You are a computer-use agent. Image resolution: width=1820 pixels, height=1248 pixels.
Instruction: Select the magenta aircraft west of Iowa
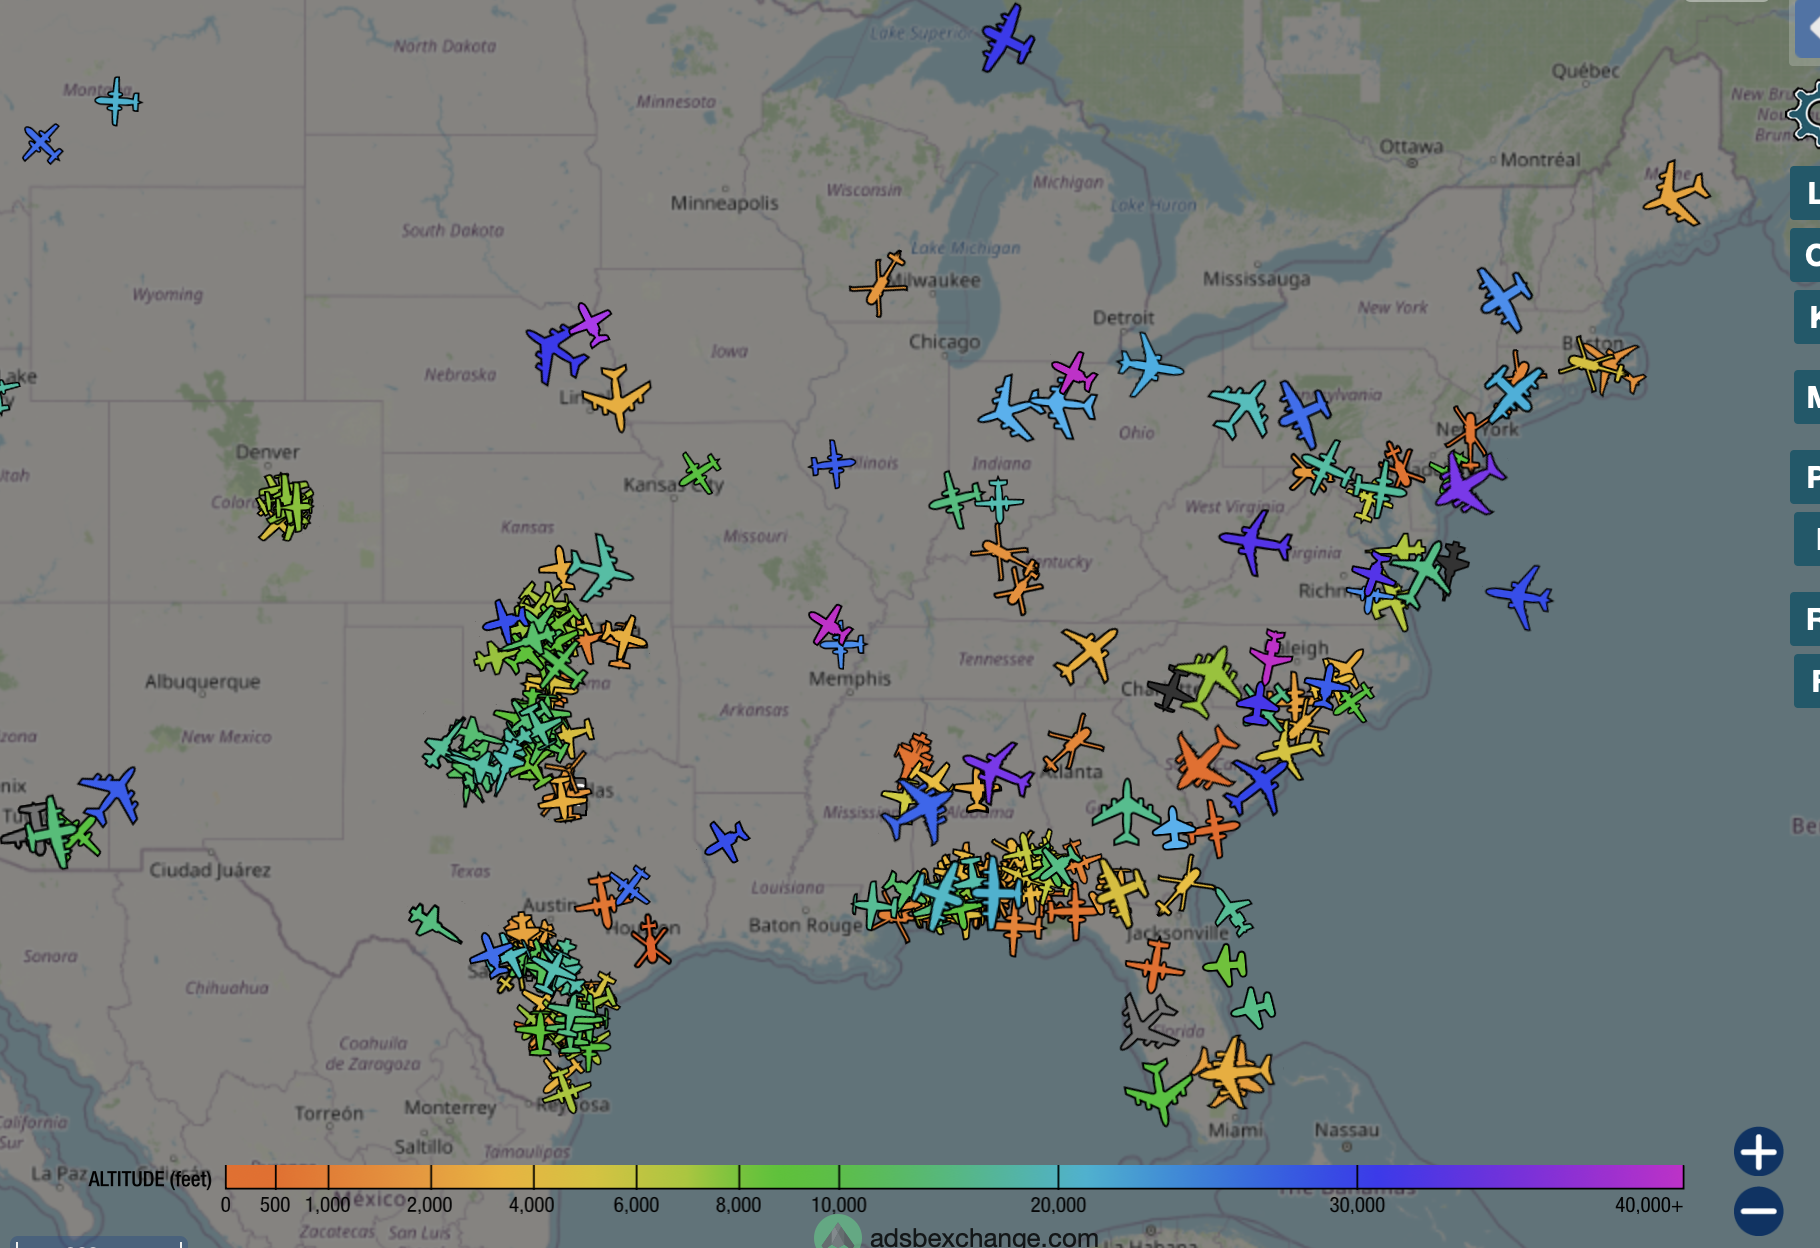591,325
